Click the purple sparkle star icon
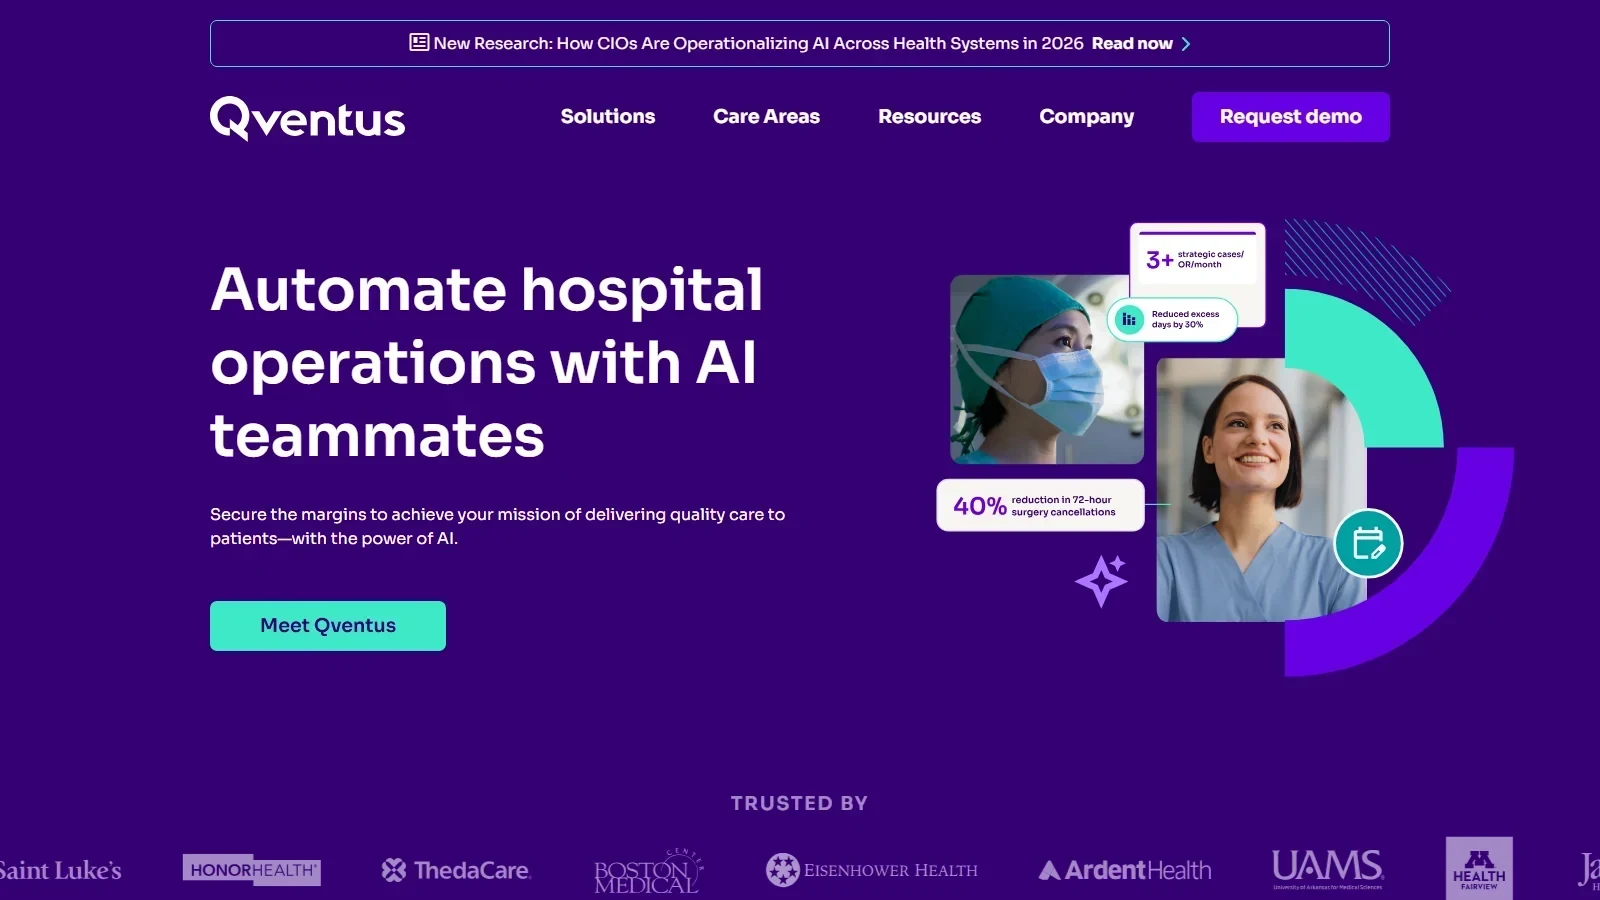The height and width of the screenshot is (900, 1600). 1101,580
